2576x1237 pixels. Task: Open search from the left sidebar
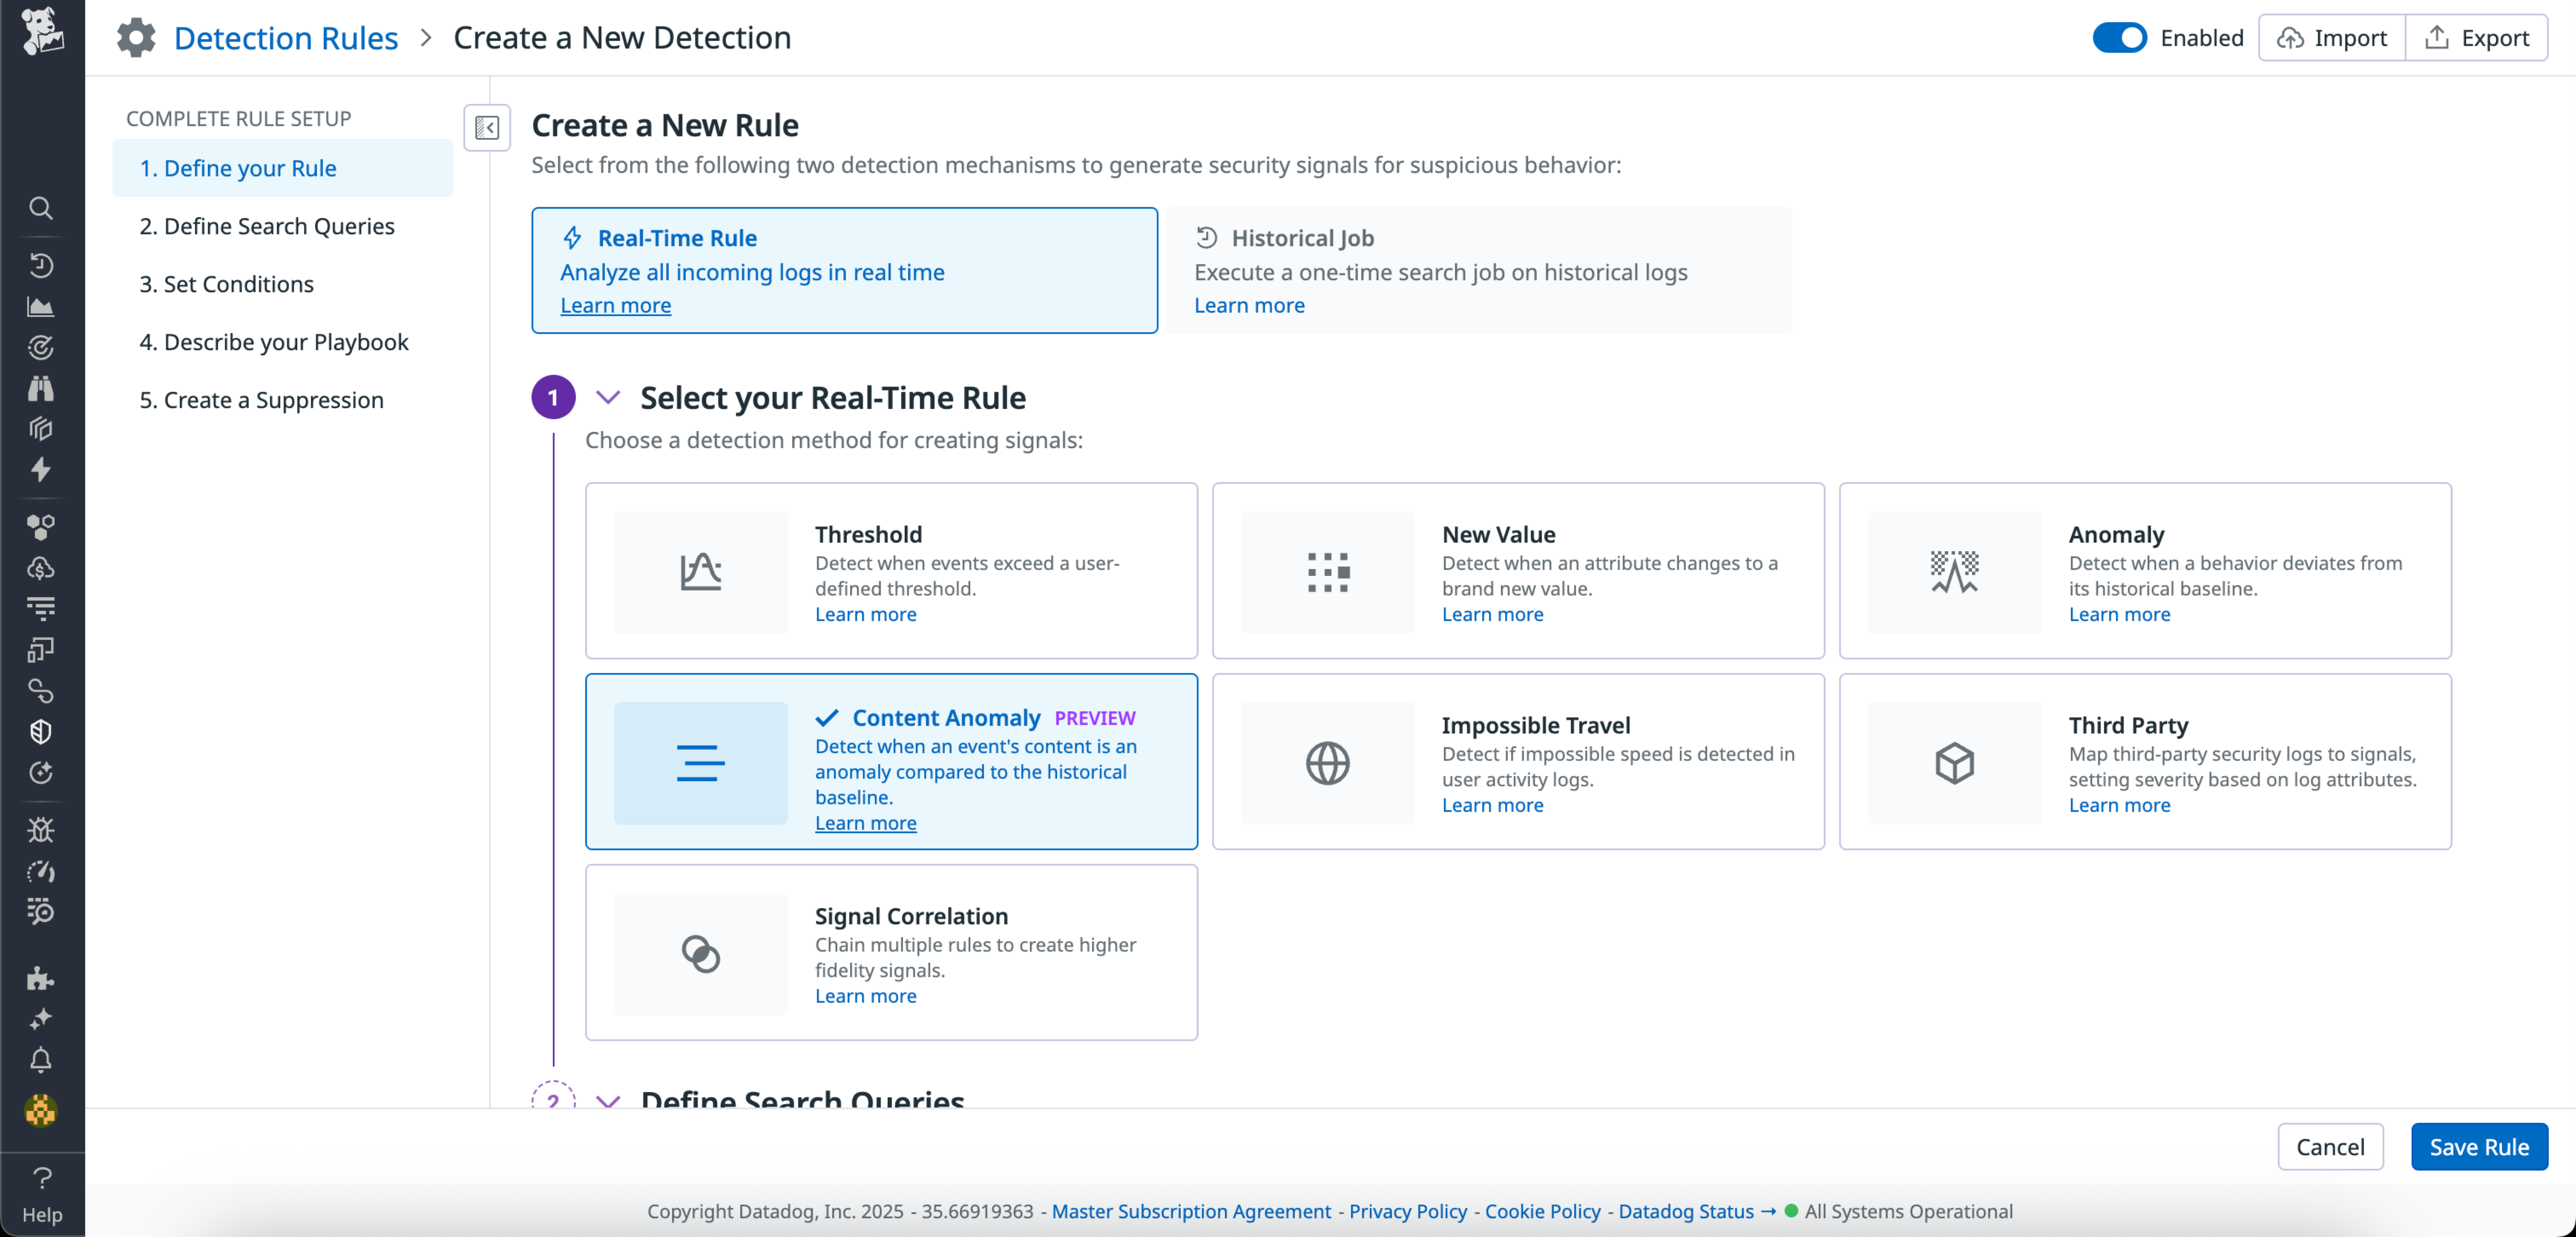pos(41,208)
